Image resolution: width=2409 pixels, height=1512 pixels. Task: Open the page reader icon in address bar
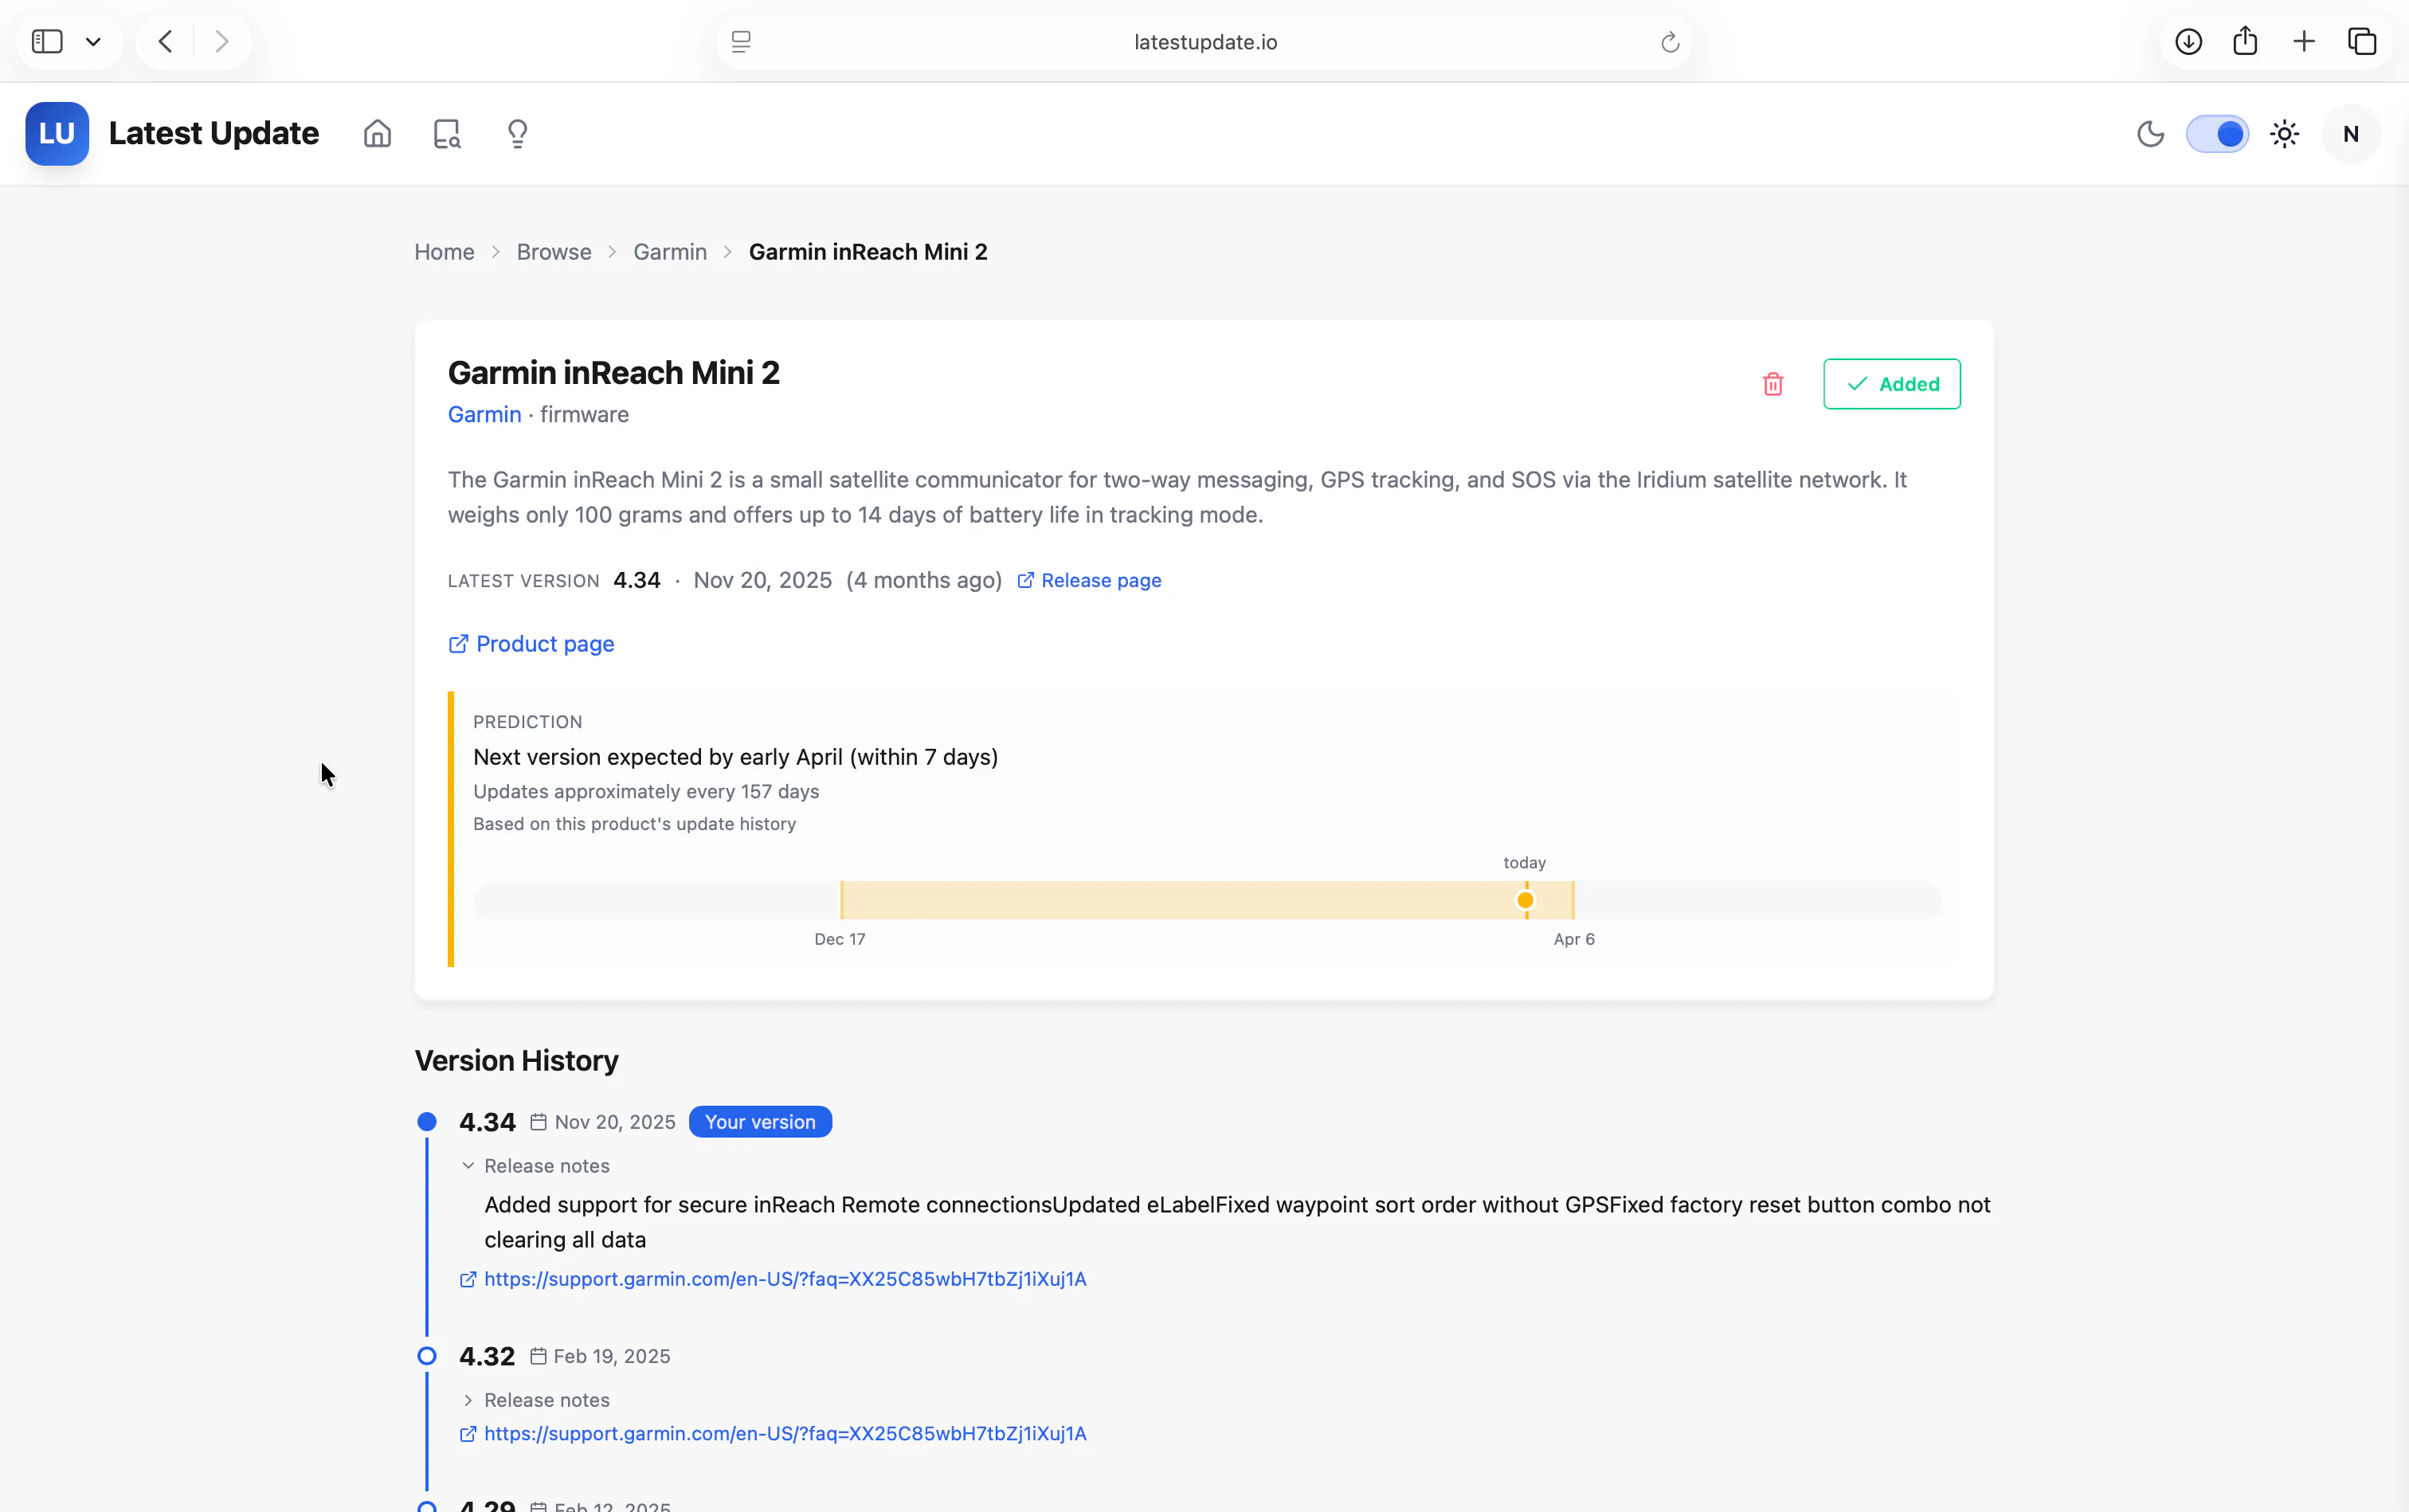pyautogui.click(x=741, y=41)
